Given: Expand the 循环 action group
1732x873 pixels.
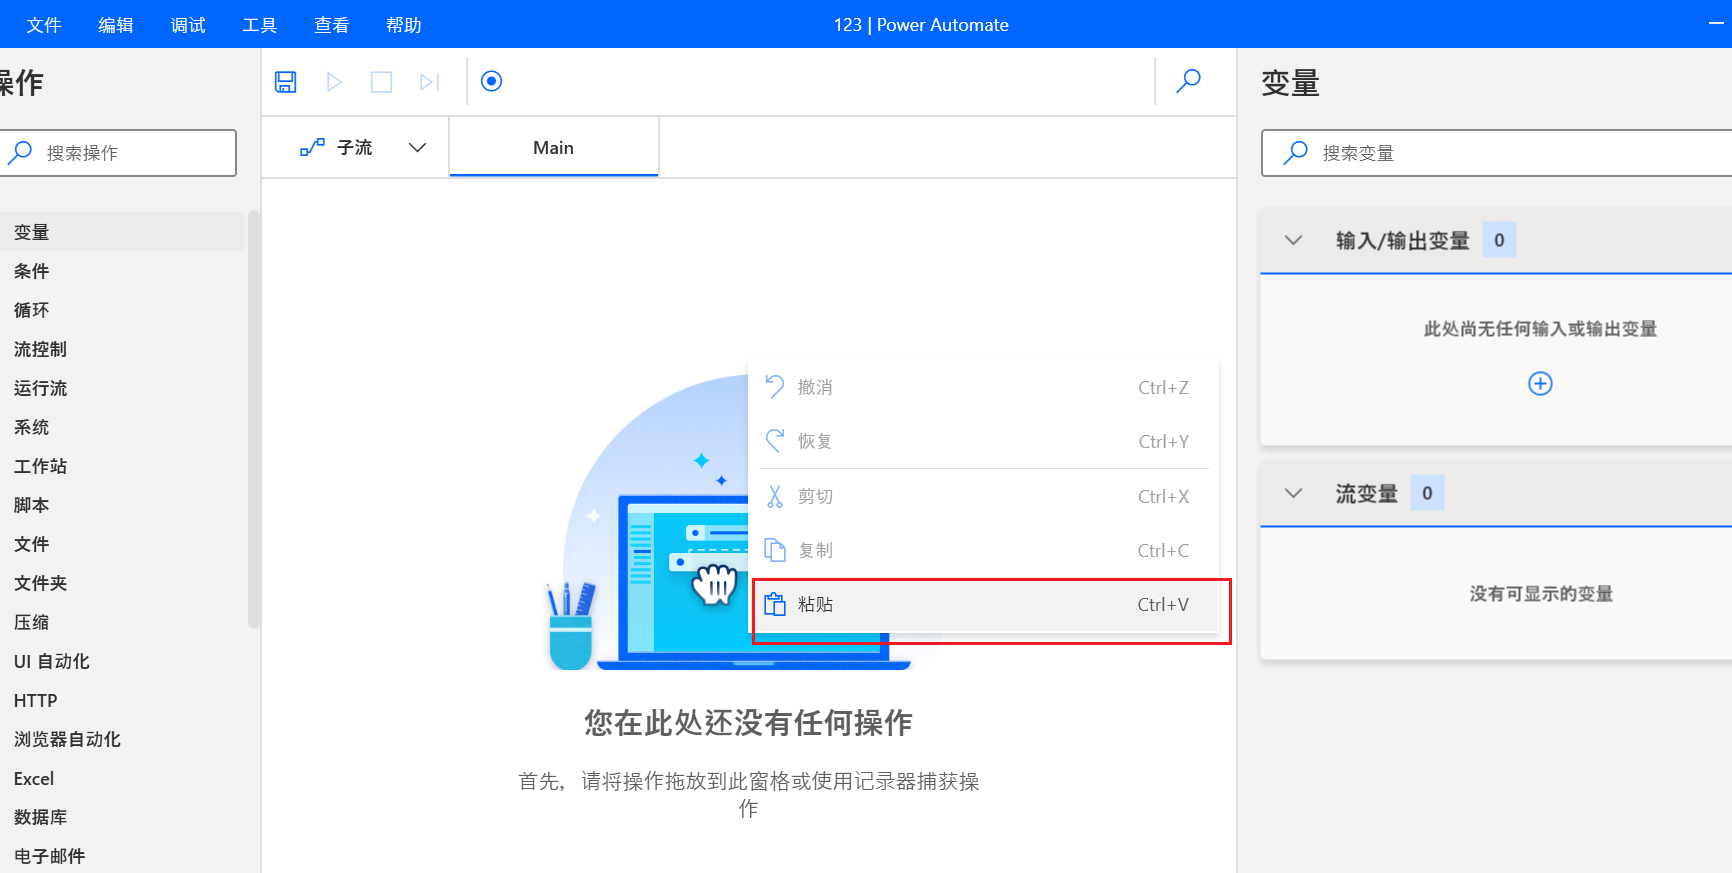Looking at the screenshot, I should coord(122,310).
